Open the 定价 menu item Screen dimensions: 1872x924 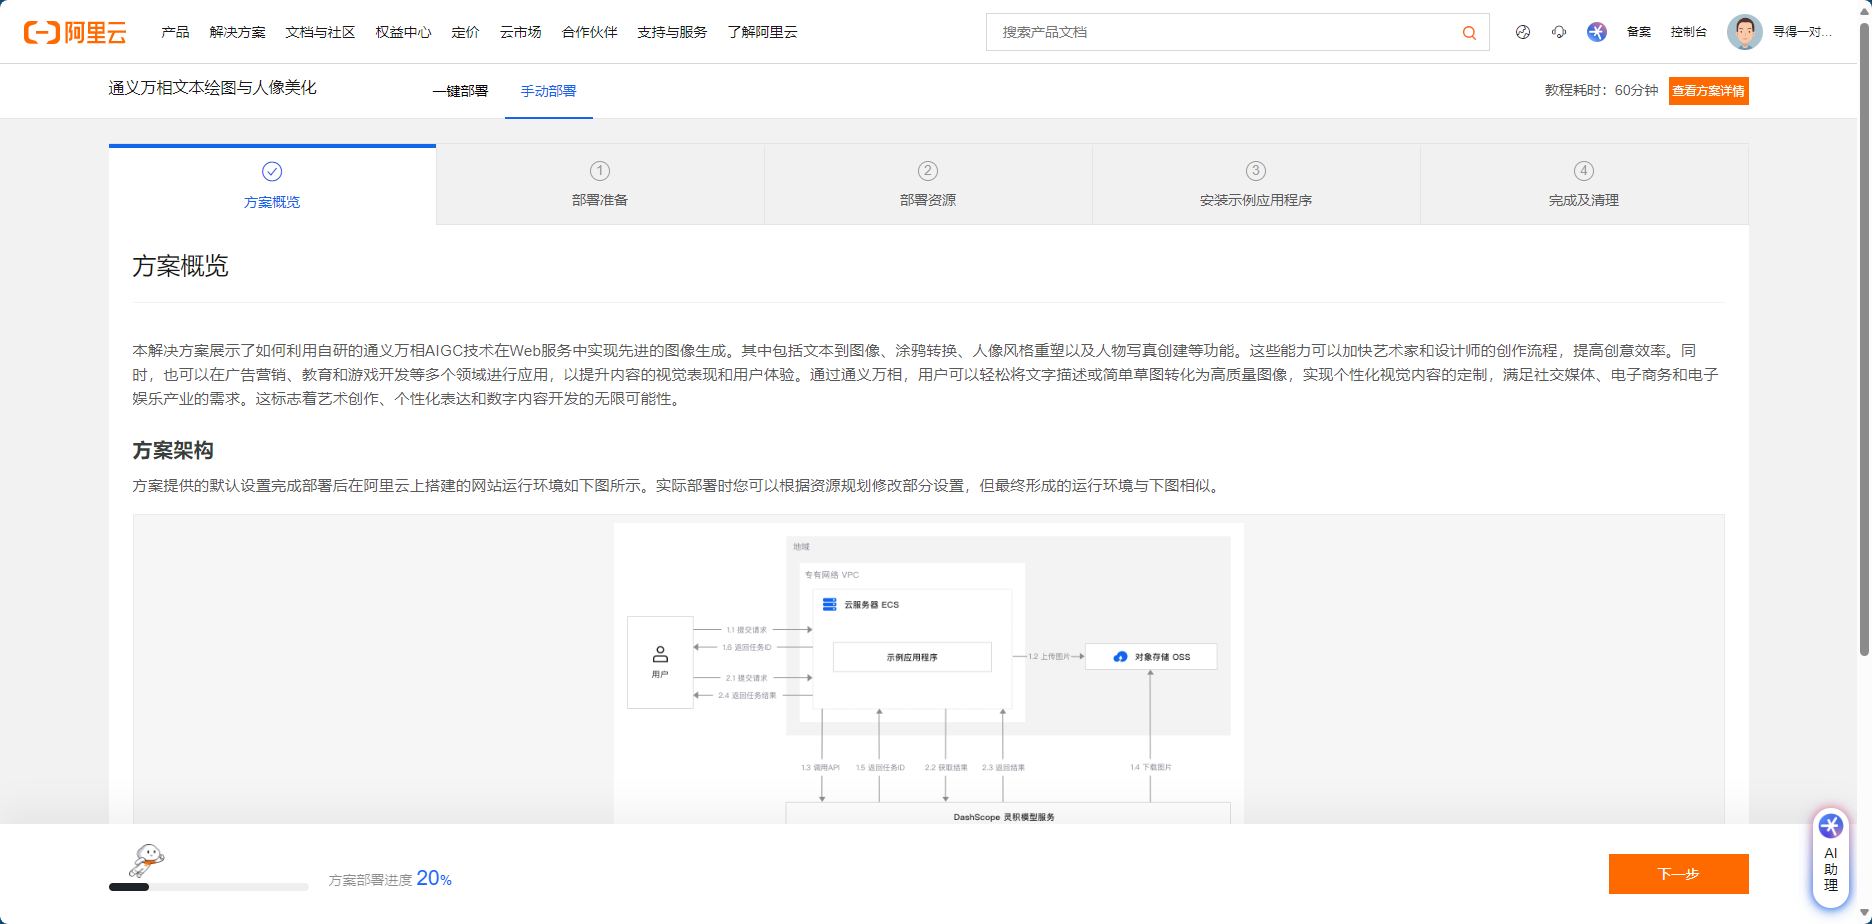[x=465, y=32]
